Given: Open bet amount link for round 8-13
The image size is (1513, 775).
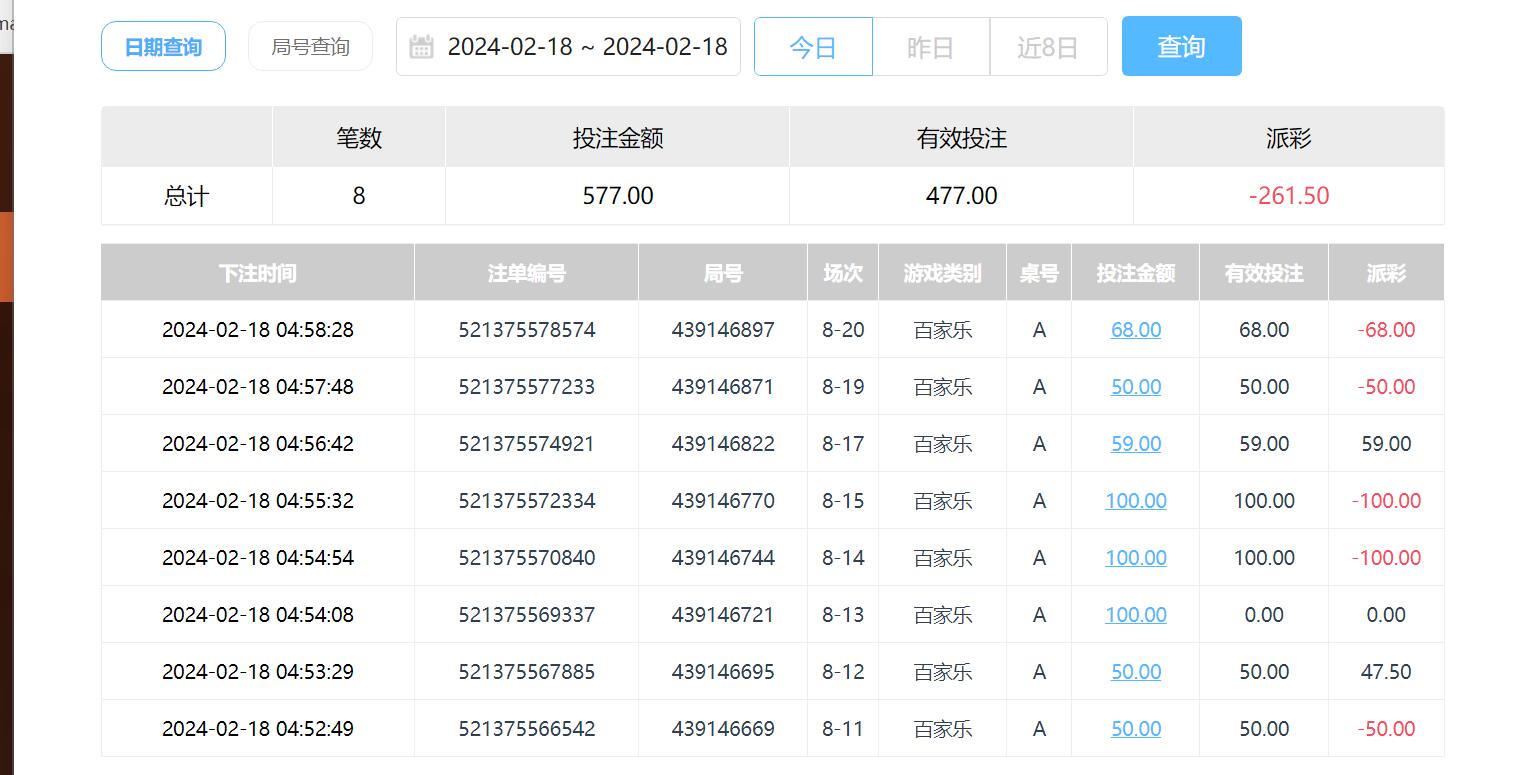Looking at the screenshot, I should click(x=1135, y=615).
